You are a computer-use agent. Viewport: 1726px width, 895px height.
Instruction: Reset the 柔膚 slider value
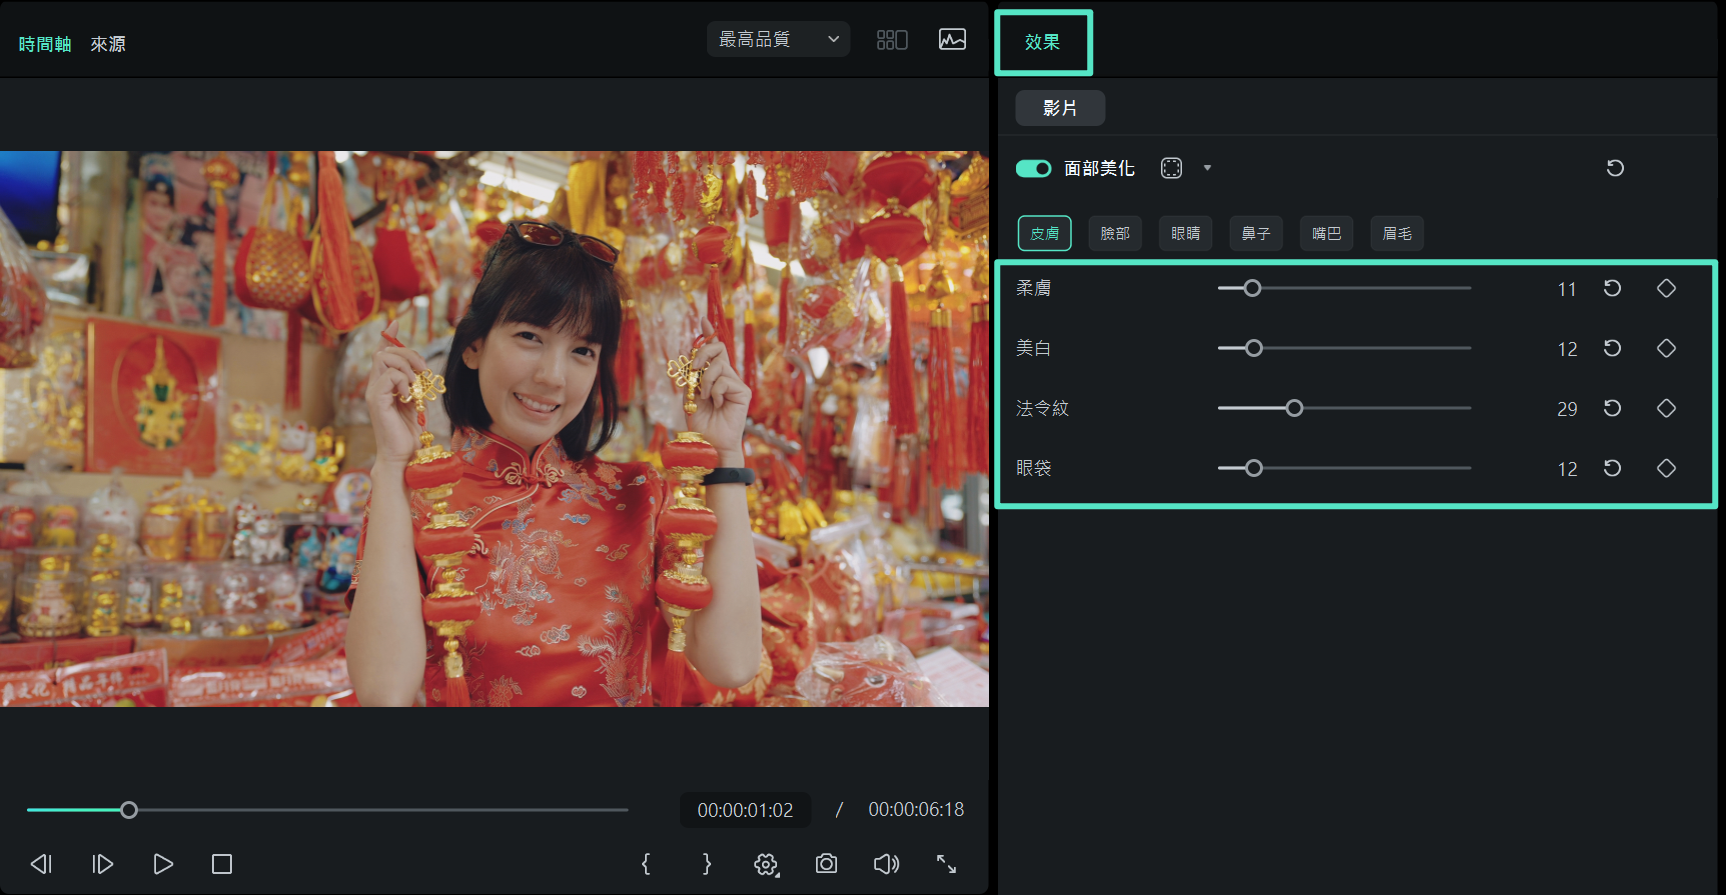click(x=1612, y=289)
